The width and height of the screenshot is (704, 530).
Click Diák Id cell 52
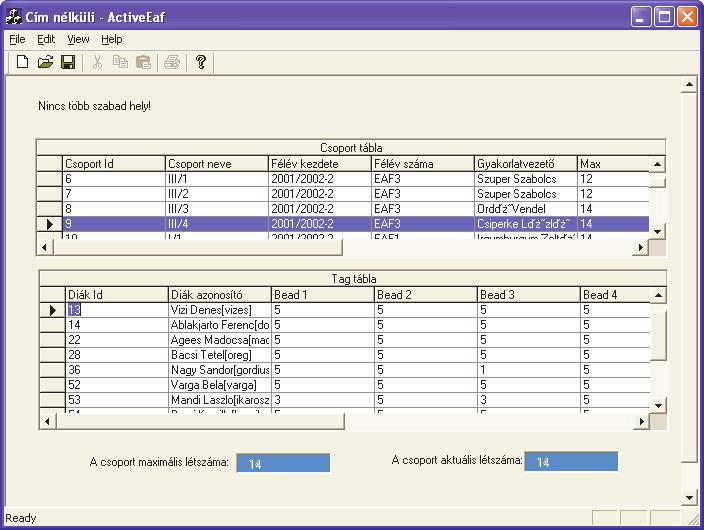(117, 385)
